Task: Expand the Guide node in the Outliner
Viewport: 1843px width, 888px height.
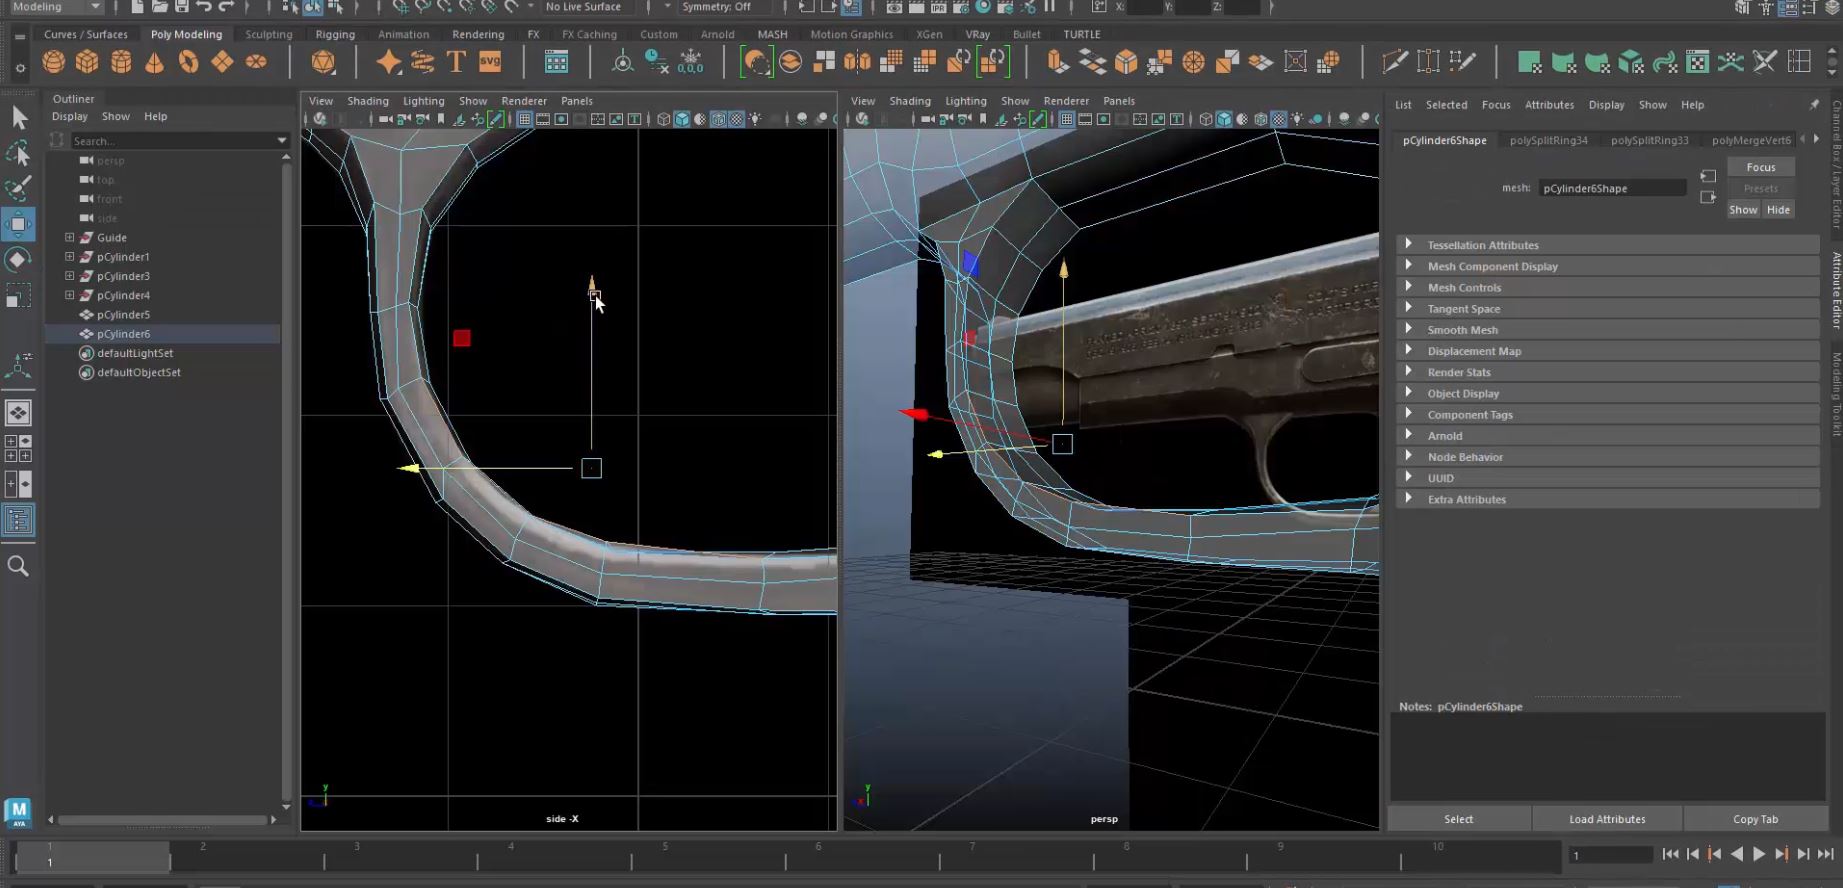Action: click(x=70, y=238)
